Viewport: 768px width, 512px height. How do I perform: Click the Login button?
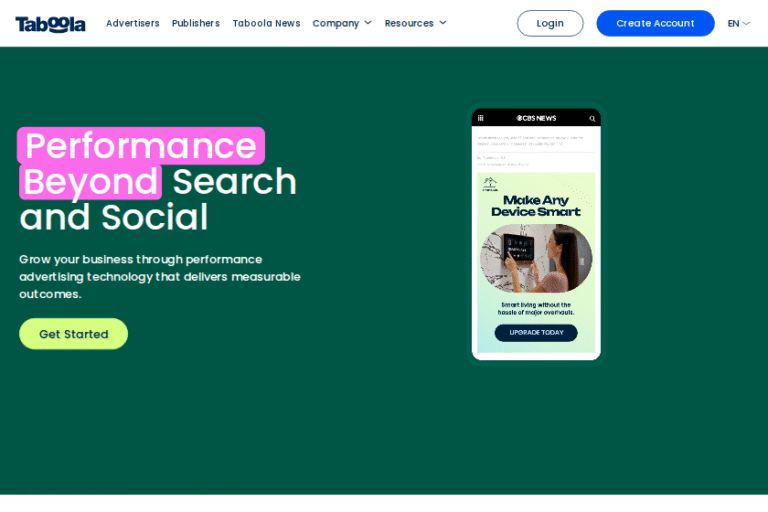point(550,23)
